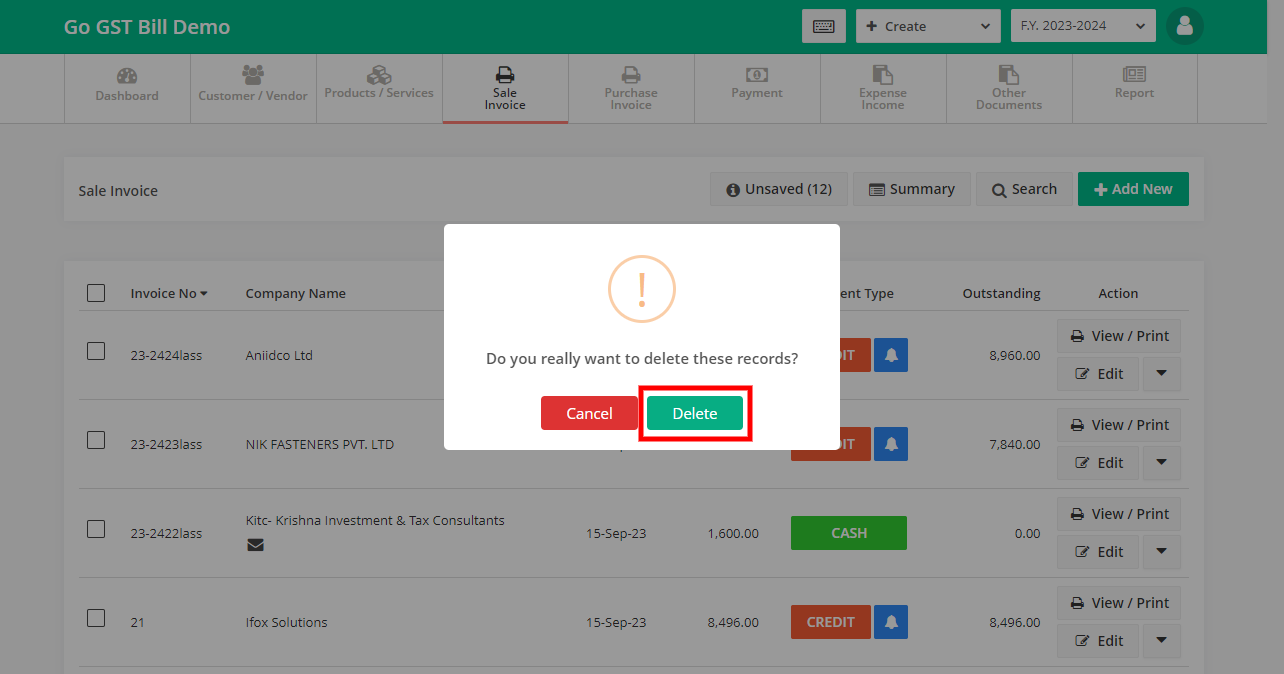Expand the Edit actions arrow for Aniidco Ltd

click(x=1161, y=373)
